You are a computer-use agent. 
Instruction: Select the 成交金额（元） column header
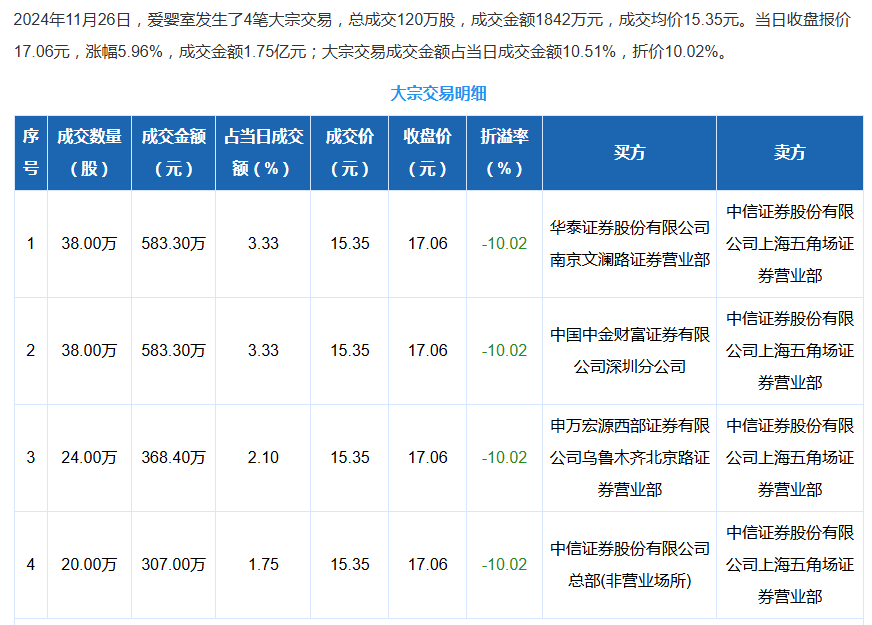174,153
